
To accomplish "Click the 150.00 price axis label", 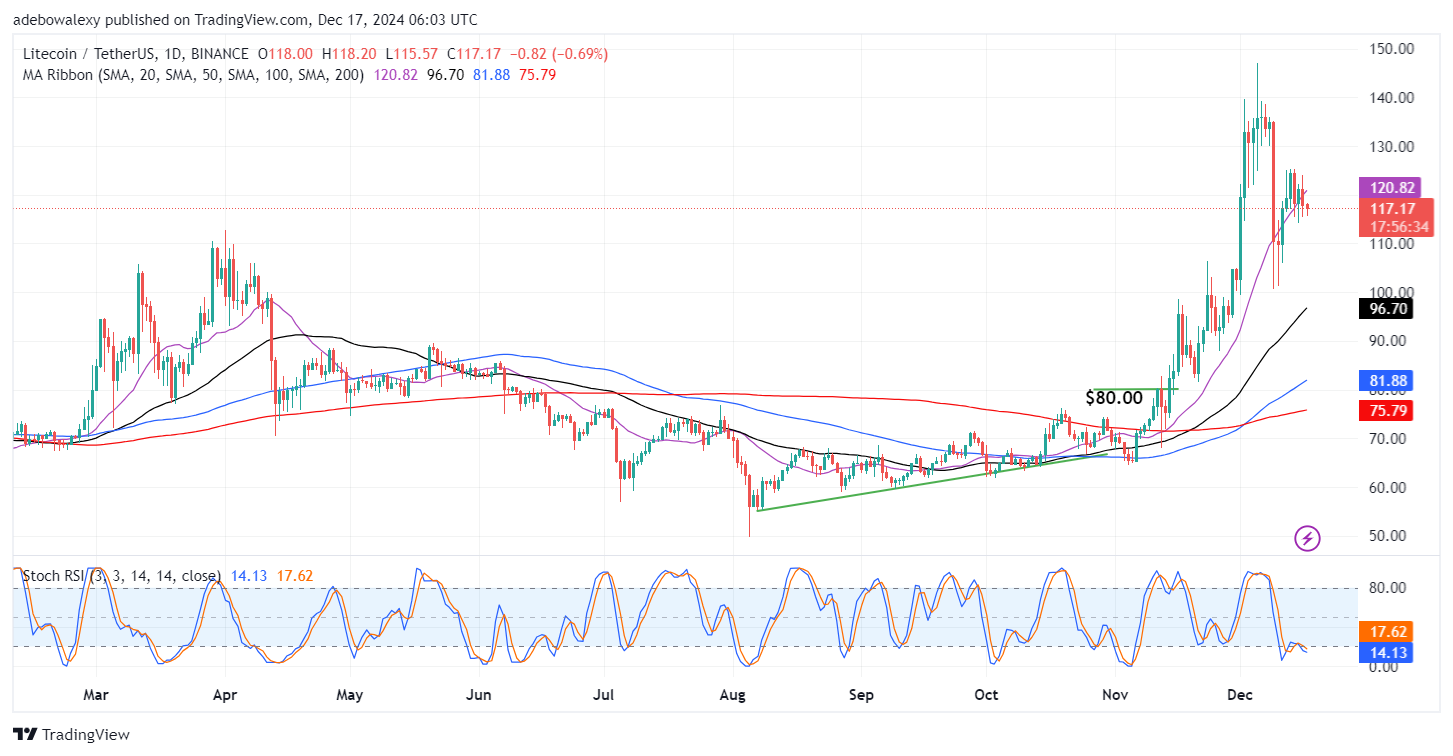I will tap(1391, 49).
